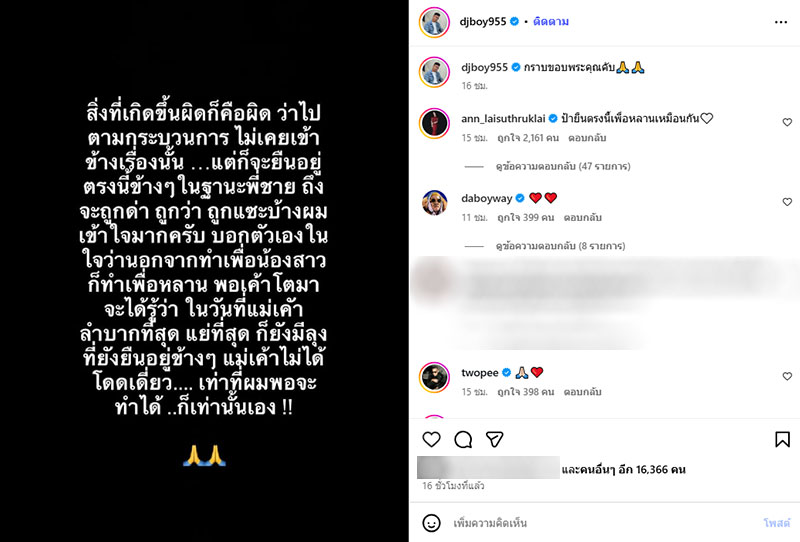Open the twopee username link
800x542 pixels.
480,373
